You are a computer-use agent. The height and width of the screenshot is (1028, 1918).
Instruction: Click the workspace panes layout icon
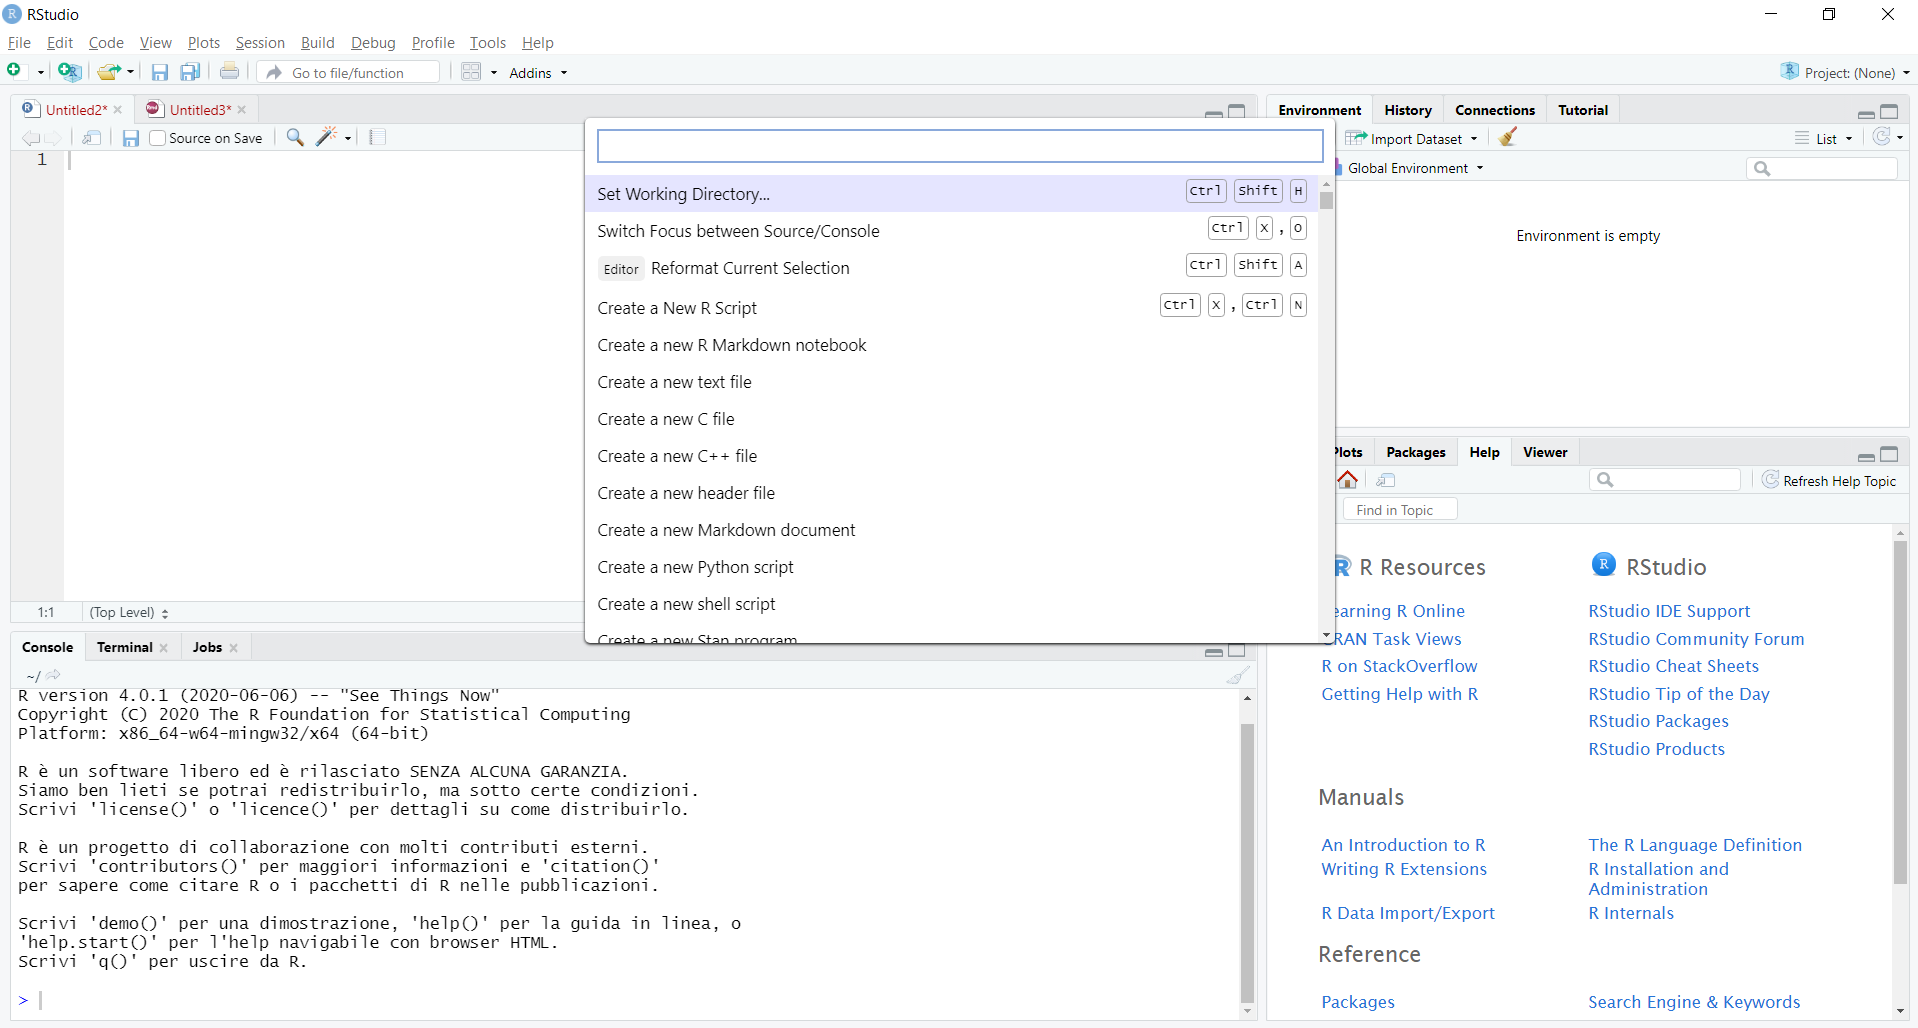tap(472, 72)
